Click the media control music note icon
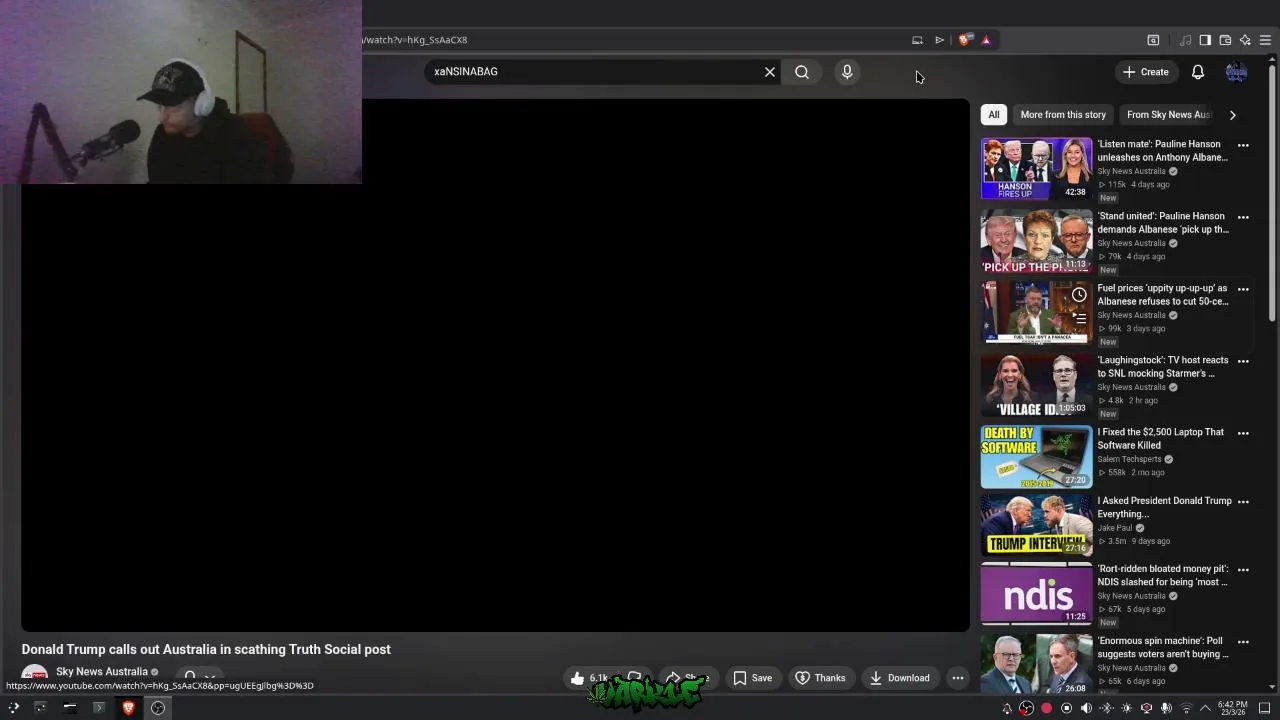Image resolution: width=1280 pixels, height=720 pixels. (x=1185, y=40)
